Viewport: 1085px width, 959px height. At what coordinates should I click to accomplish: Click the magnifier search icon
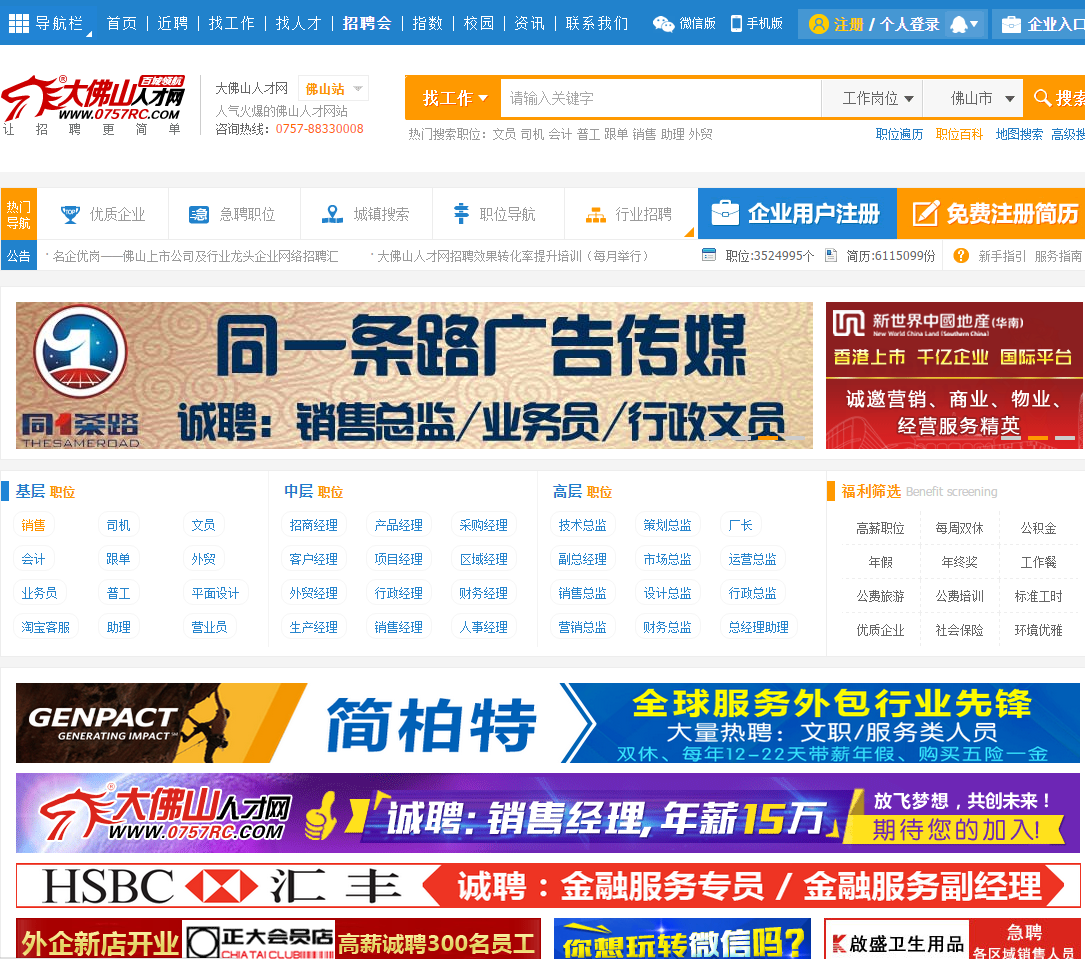click(1041, 98)
